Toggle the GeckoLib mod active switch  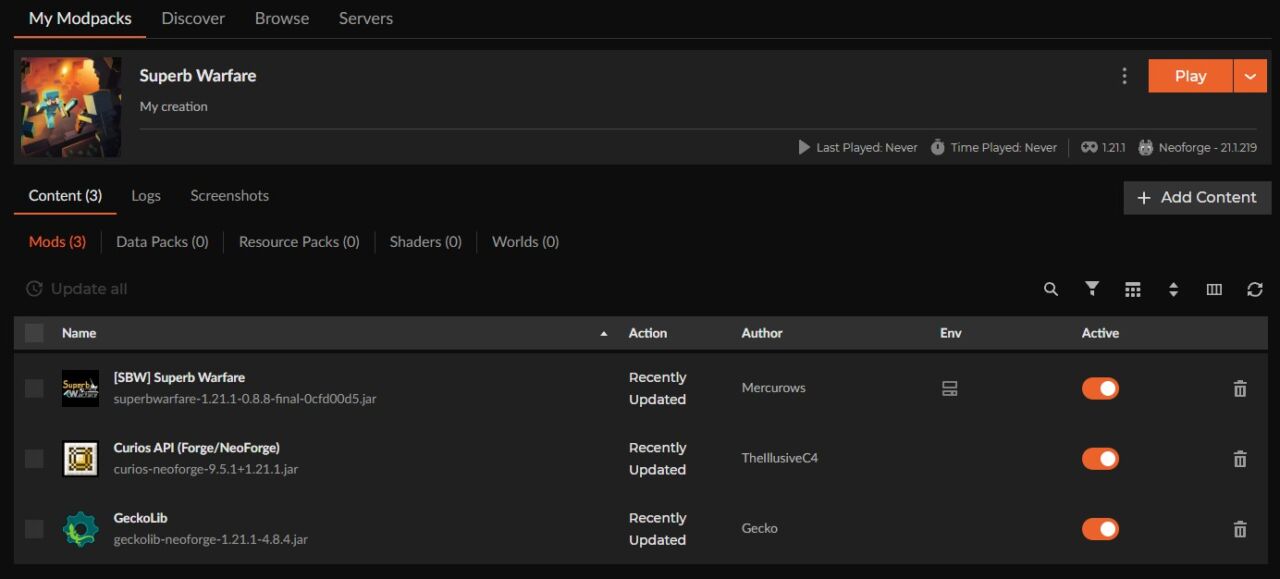click(1100, 529)
